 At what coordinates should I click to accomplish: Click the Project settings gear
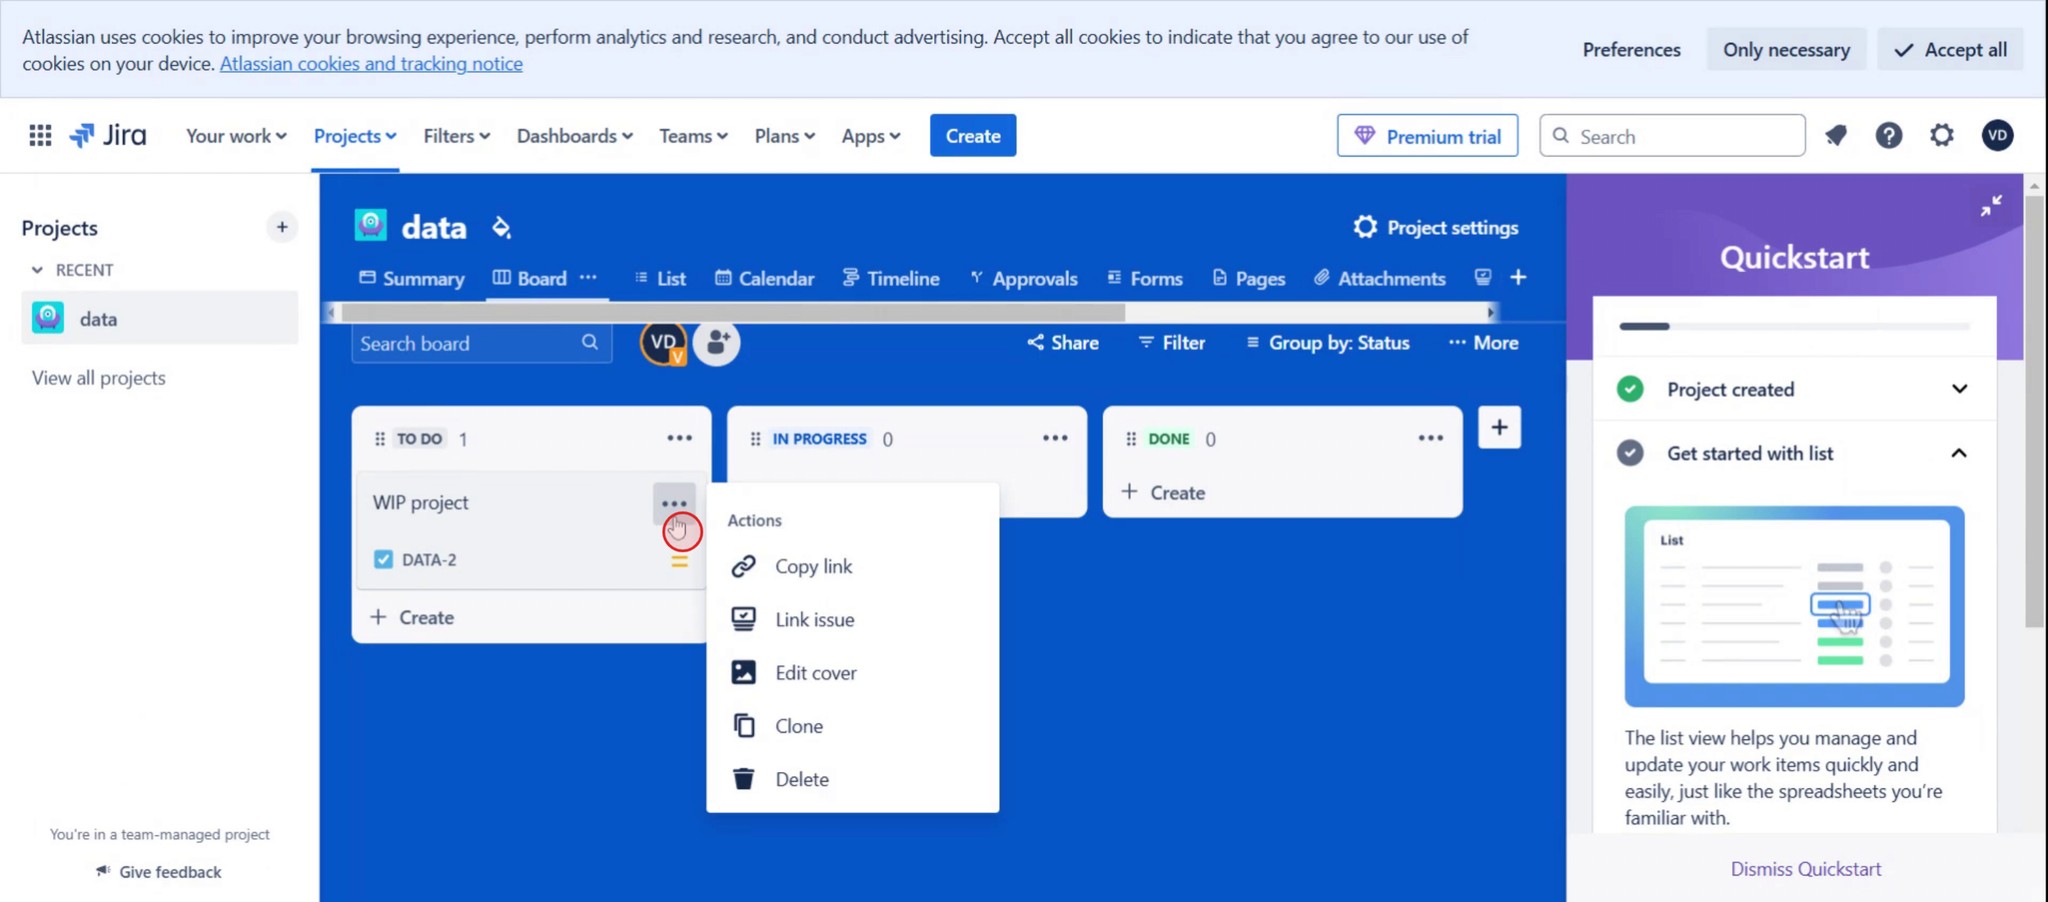1364,227
